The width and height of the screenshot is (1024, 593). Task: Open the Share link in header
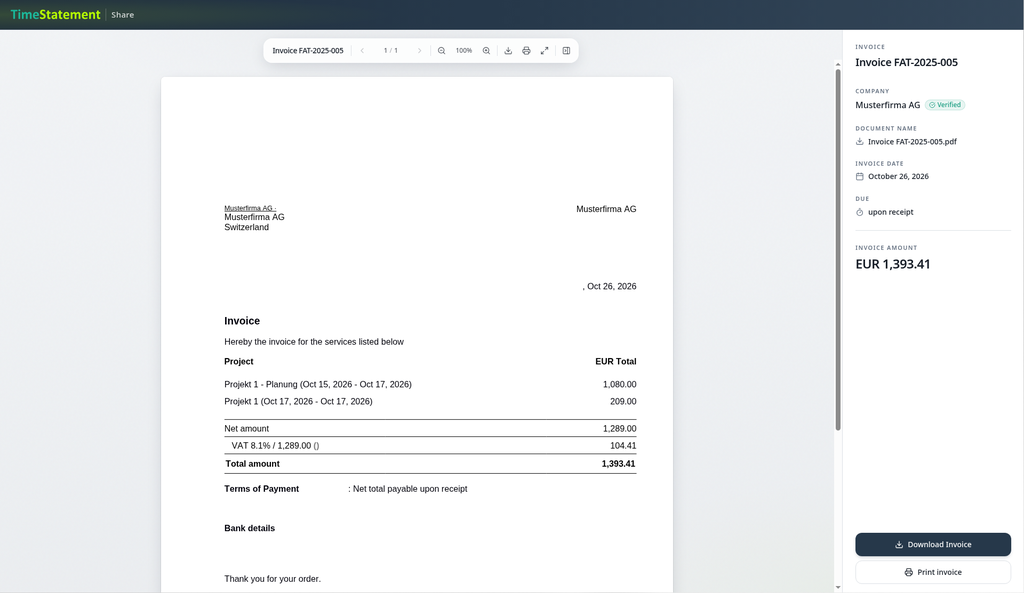122,14
